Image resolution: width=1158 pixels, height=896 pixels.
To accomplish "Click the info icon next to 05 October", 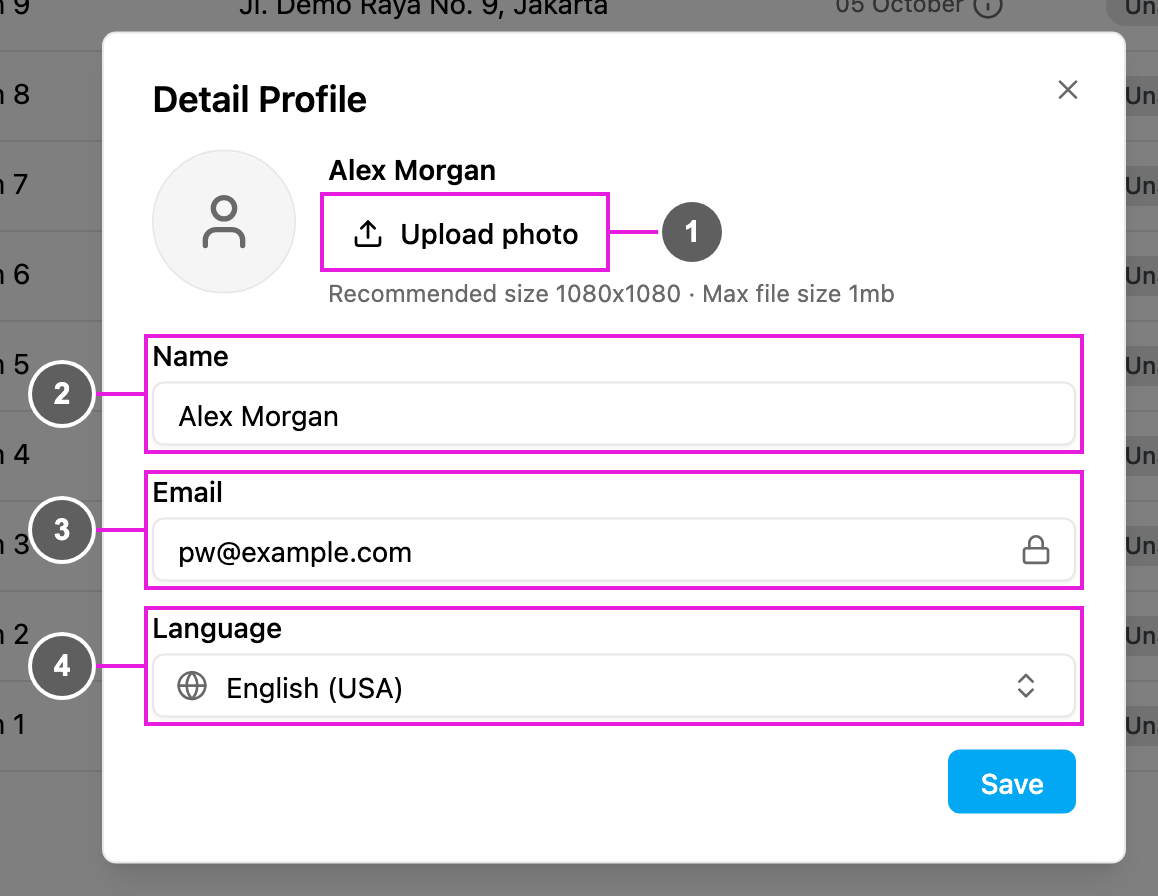I will [x=988, y=7].
